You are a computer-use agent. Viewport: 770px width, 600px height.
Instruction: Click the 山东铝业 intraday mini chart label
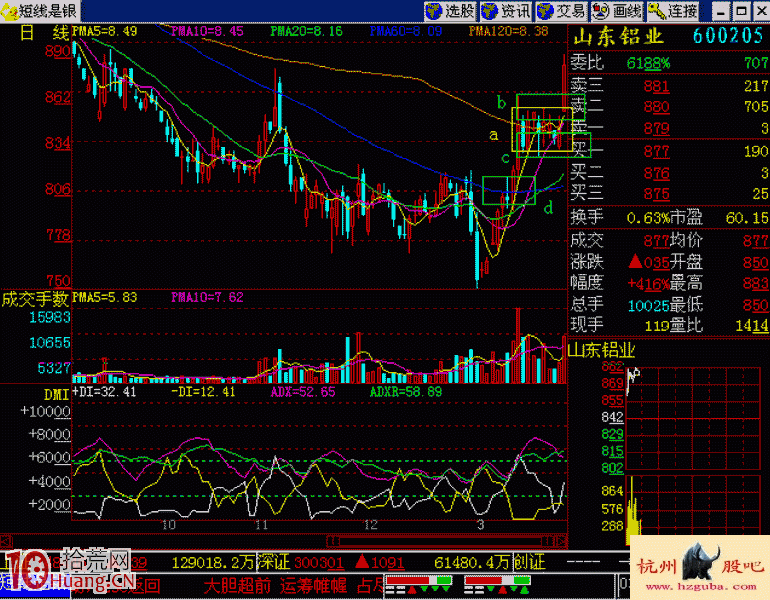[x=602, y=350]
